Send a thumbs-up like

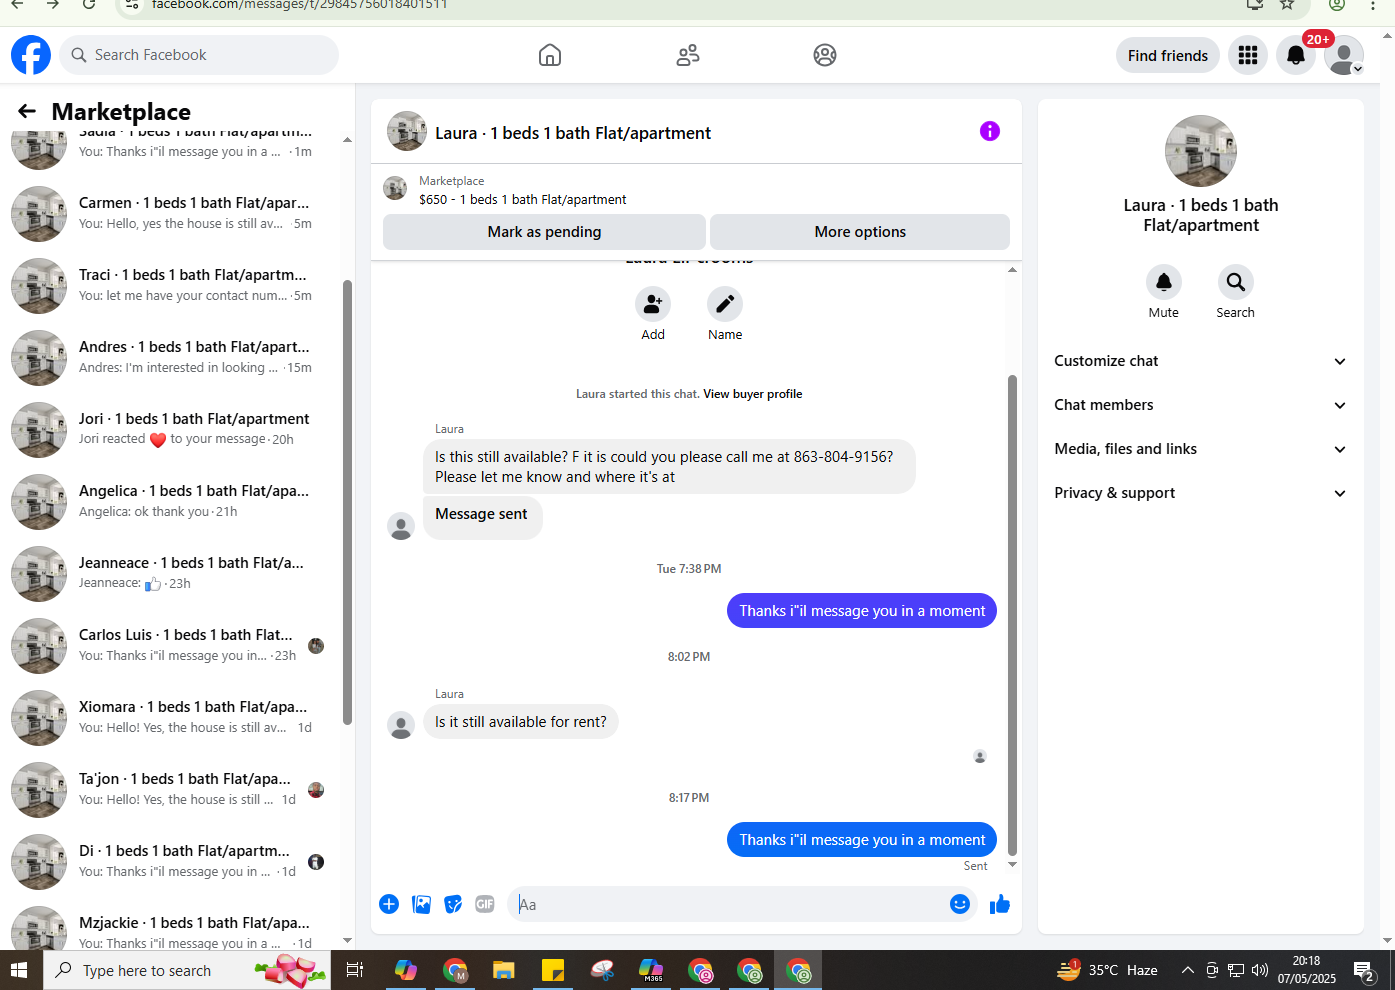pos(1000,904)
